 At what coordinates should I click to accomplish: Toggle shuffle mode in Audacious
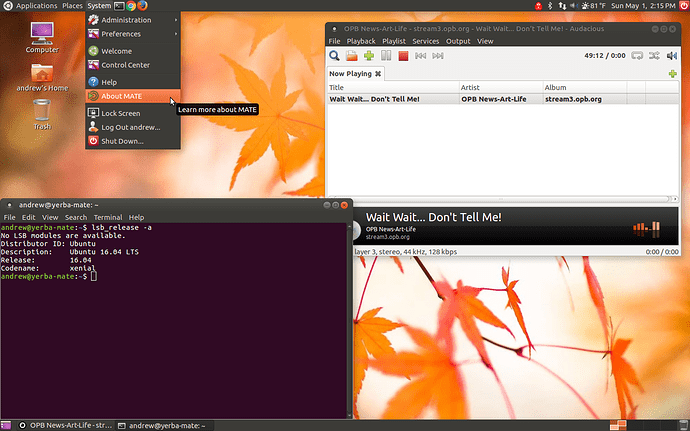point(654,55)
